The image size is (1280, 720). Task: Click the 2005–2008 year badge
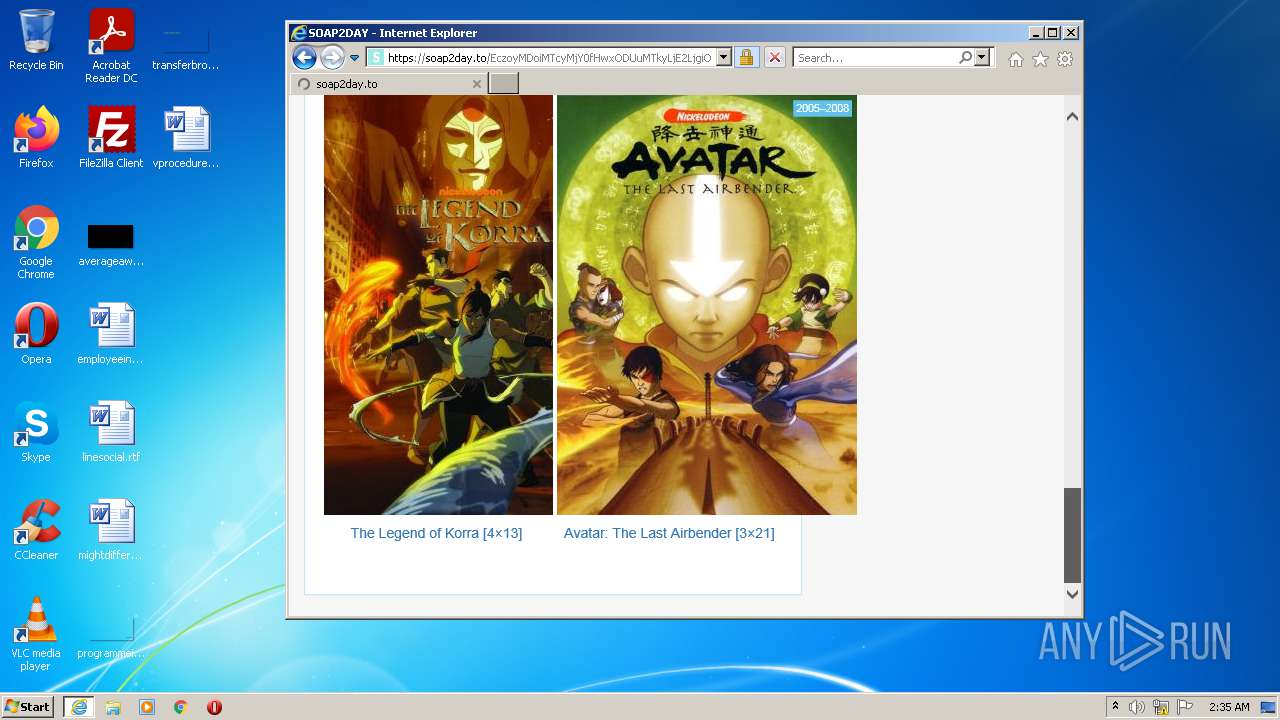(822, 108)
